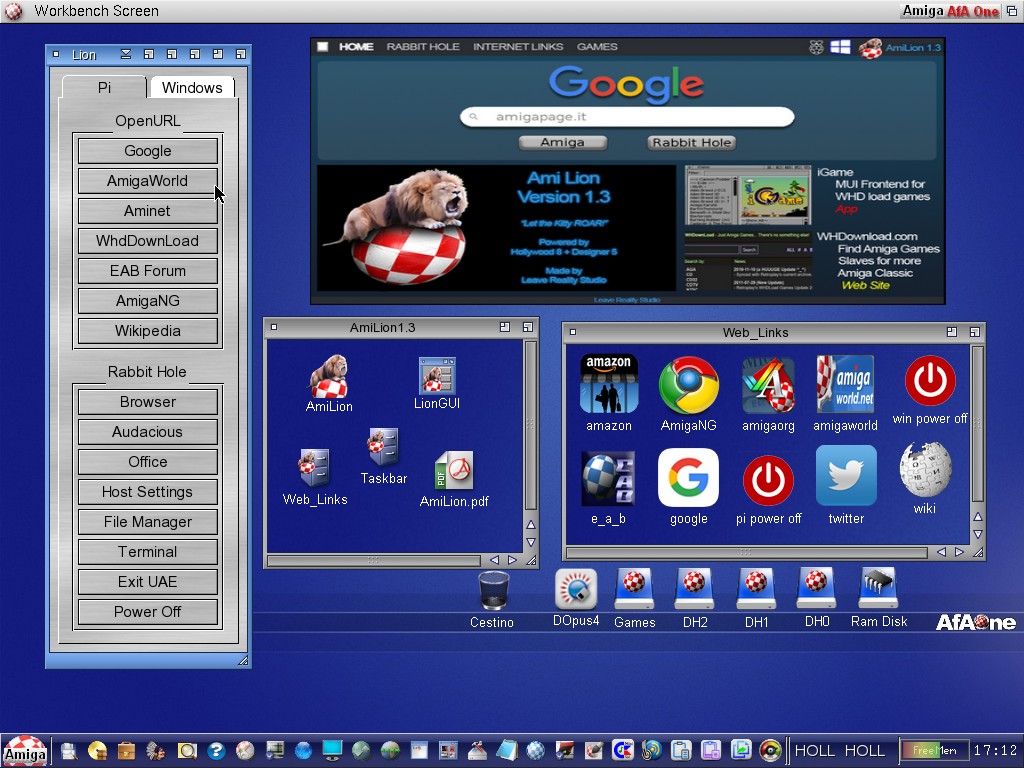Click the white square left of HOME
Screen dimensions: 1024x768
click(323, 47)
